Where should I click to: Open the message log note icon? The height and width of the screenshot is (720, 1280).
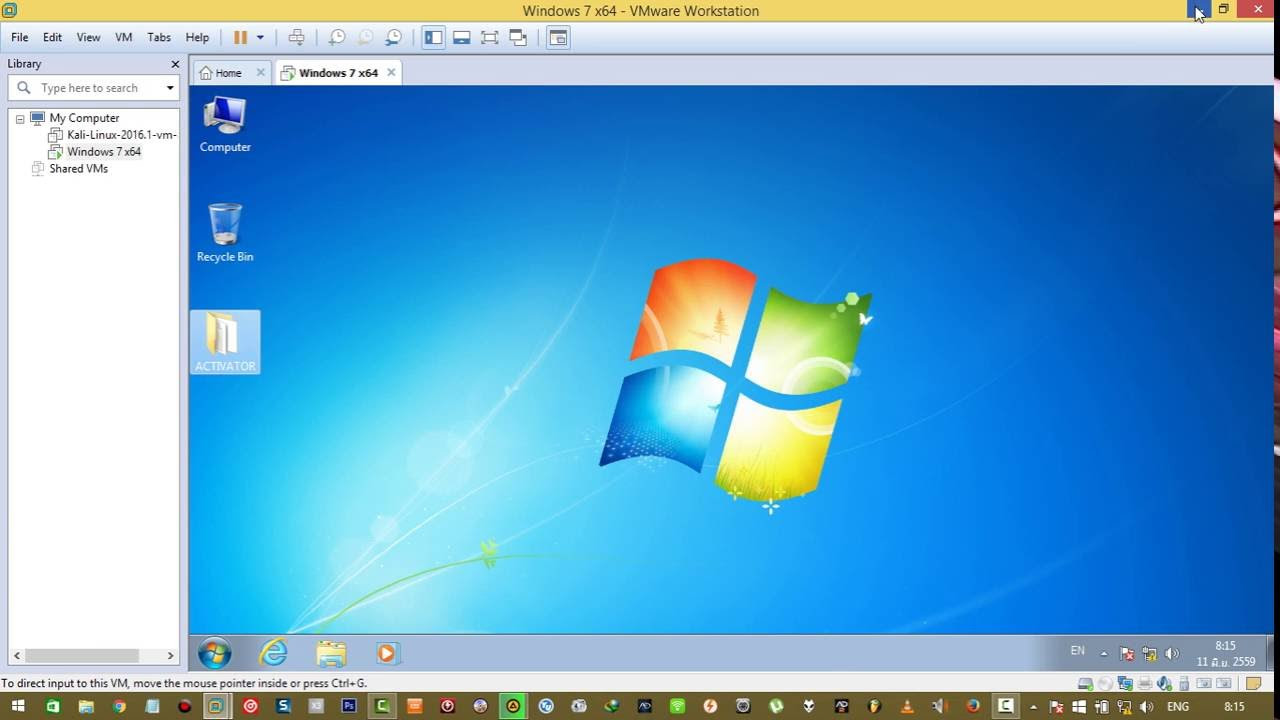point(1255,684)
